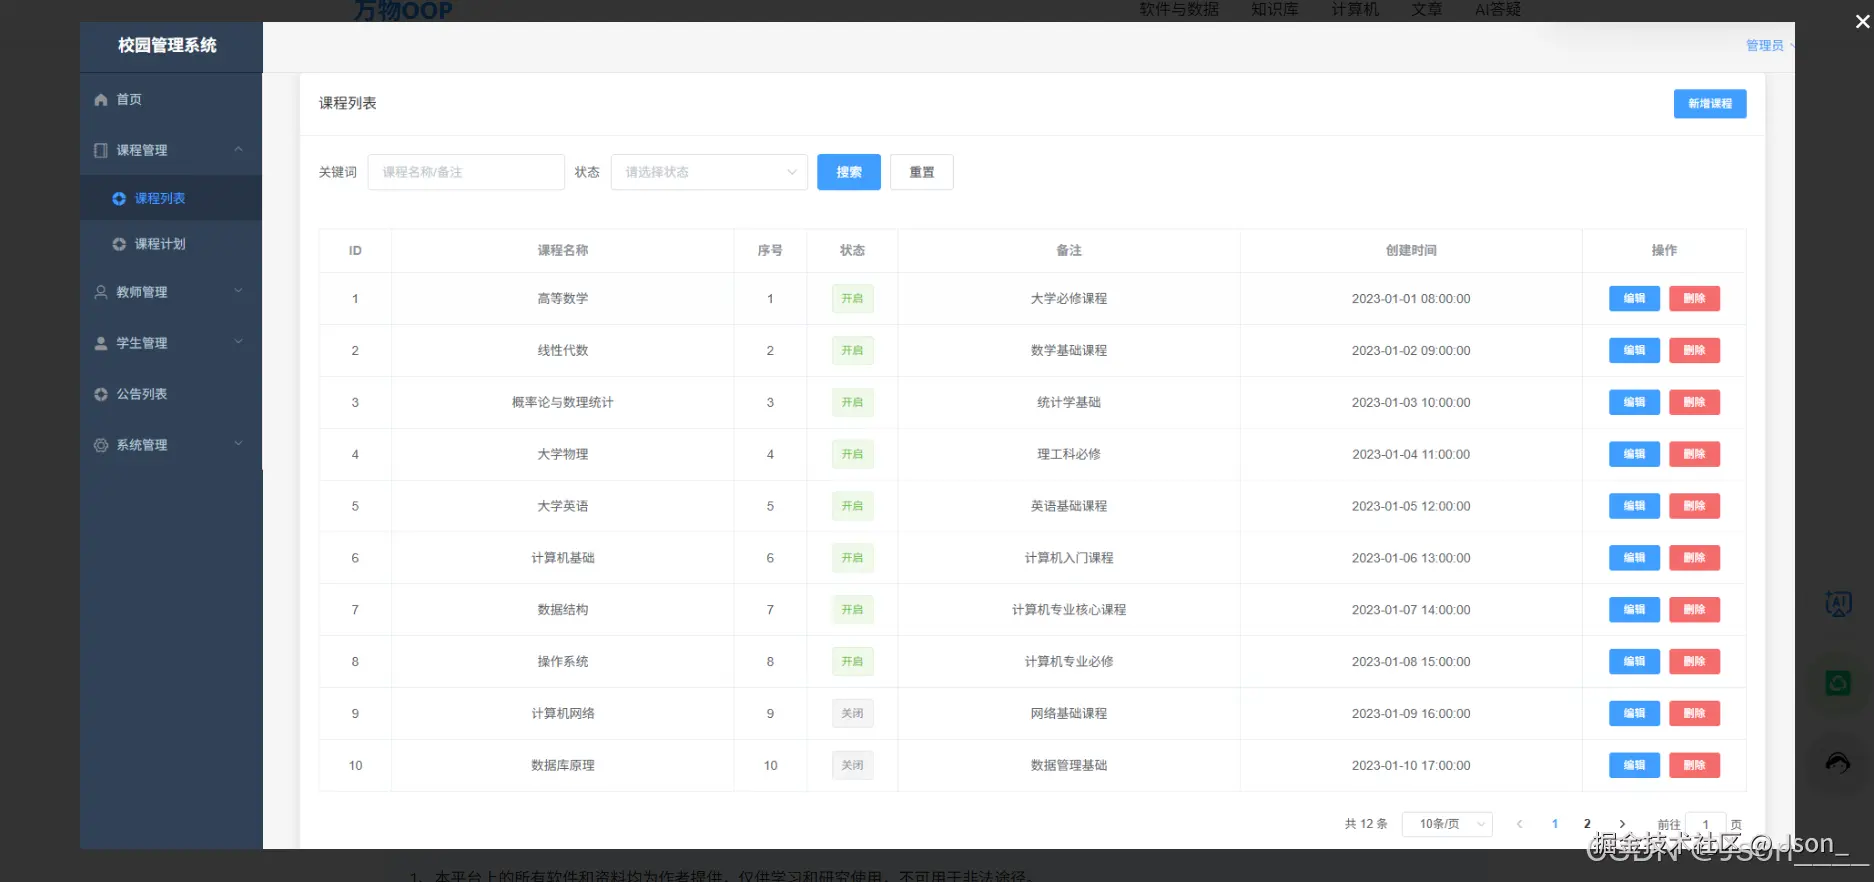Click the 学生管理 user icon
This screenshot has width=1874, height=882.
point(101,343)
